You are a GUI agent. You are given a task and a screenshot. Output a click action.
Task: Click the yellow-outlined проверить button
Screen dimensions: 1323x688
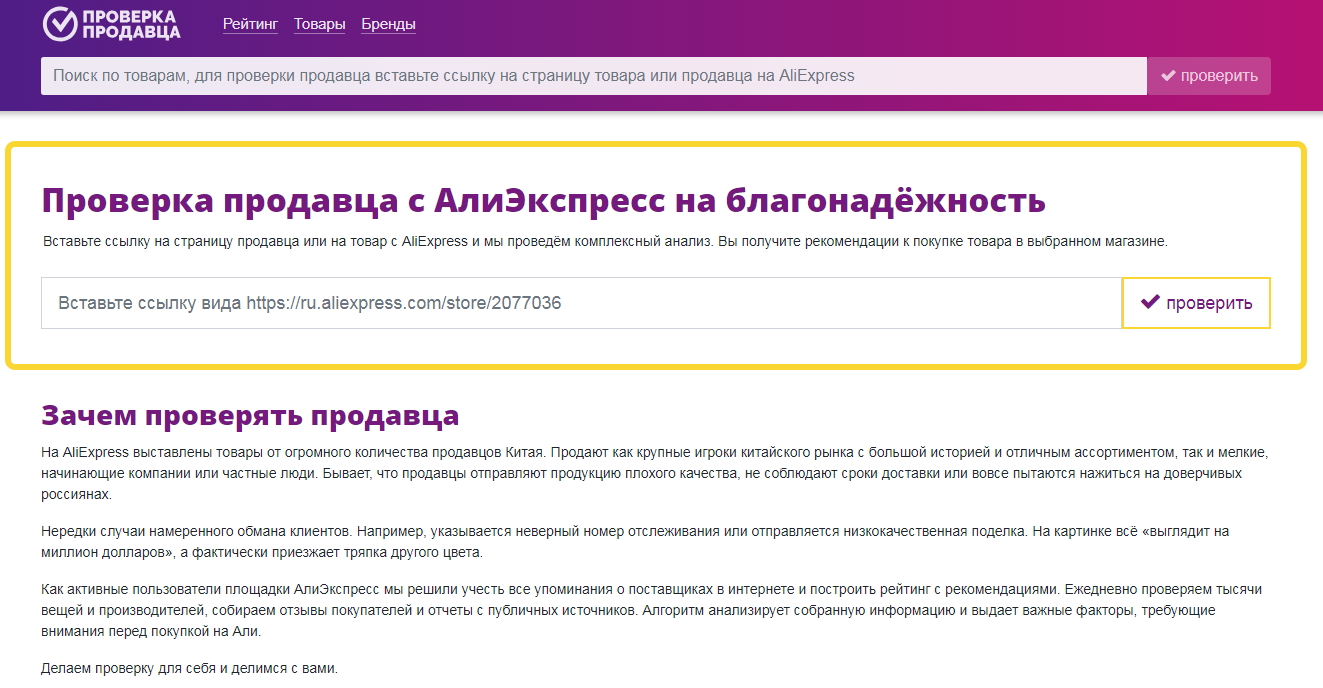pos(1196,303)
